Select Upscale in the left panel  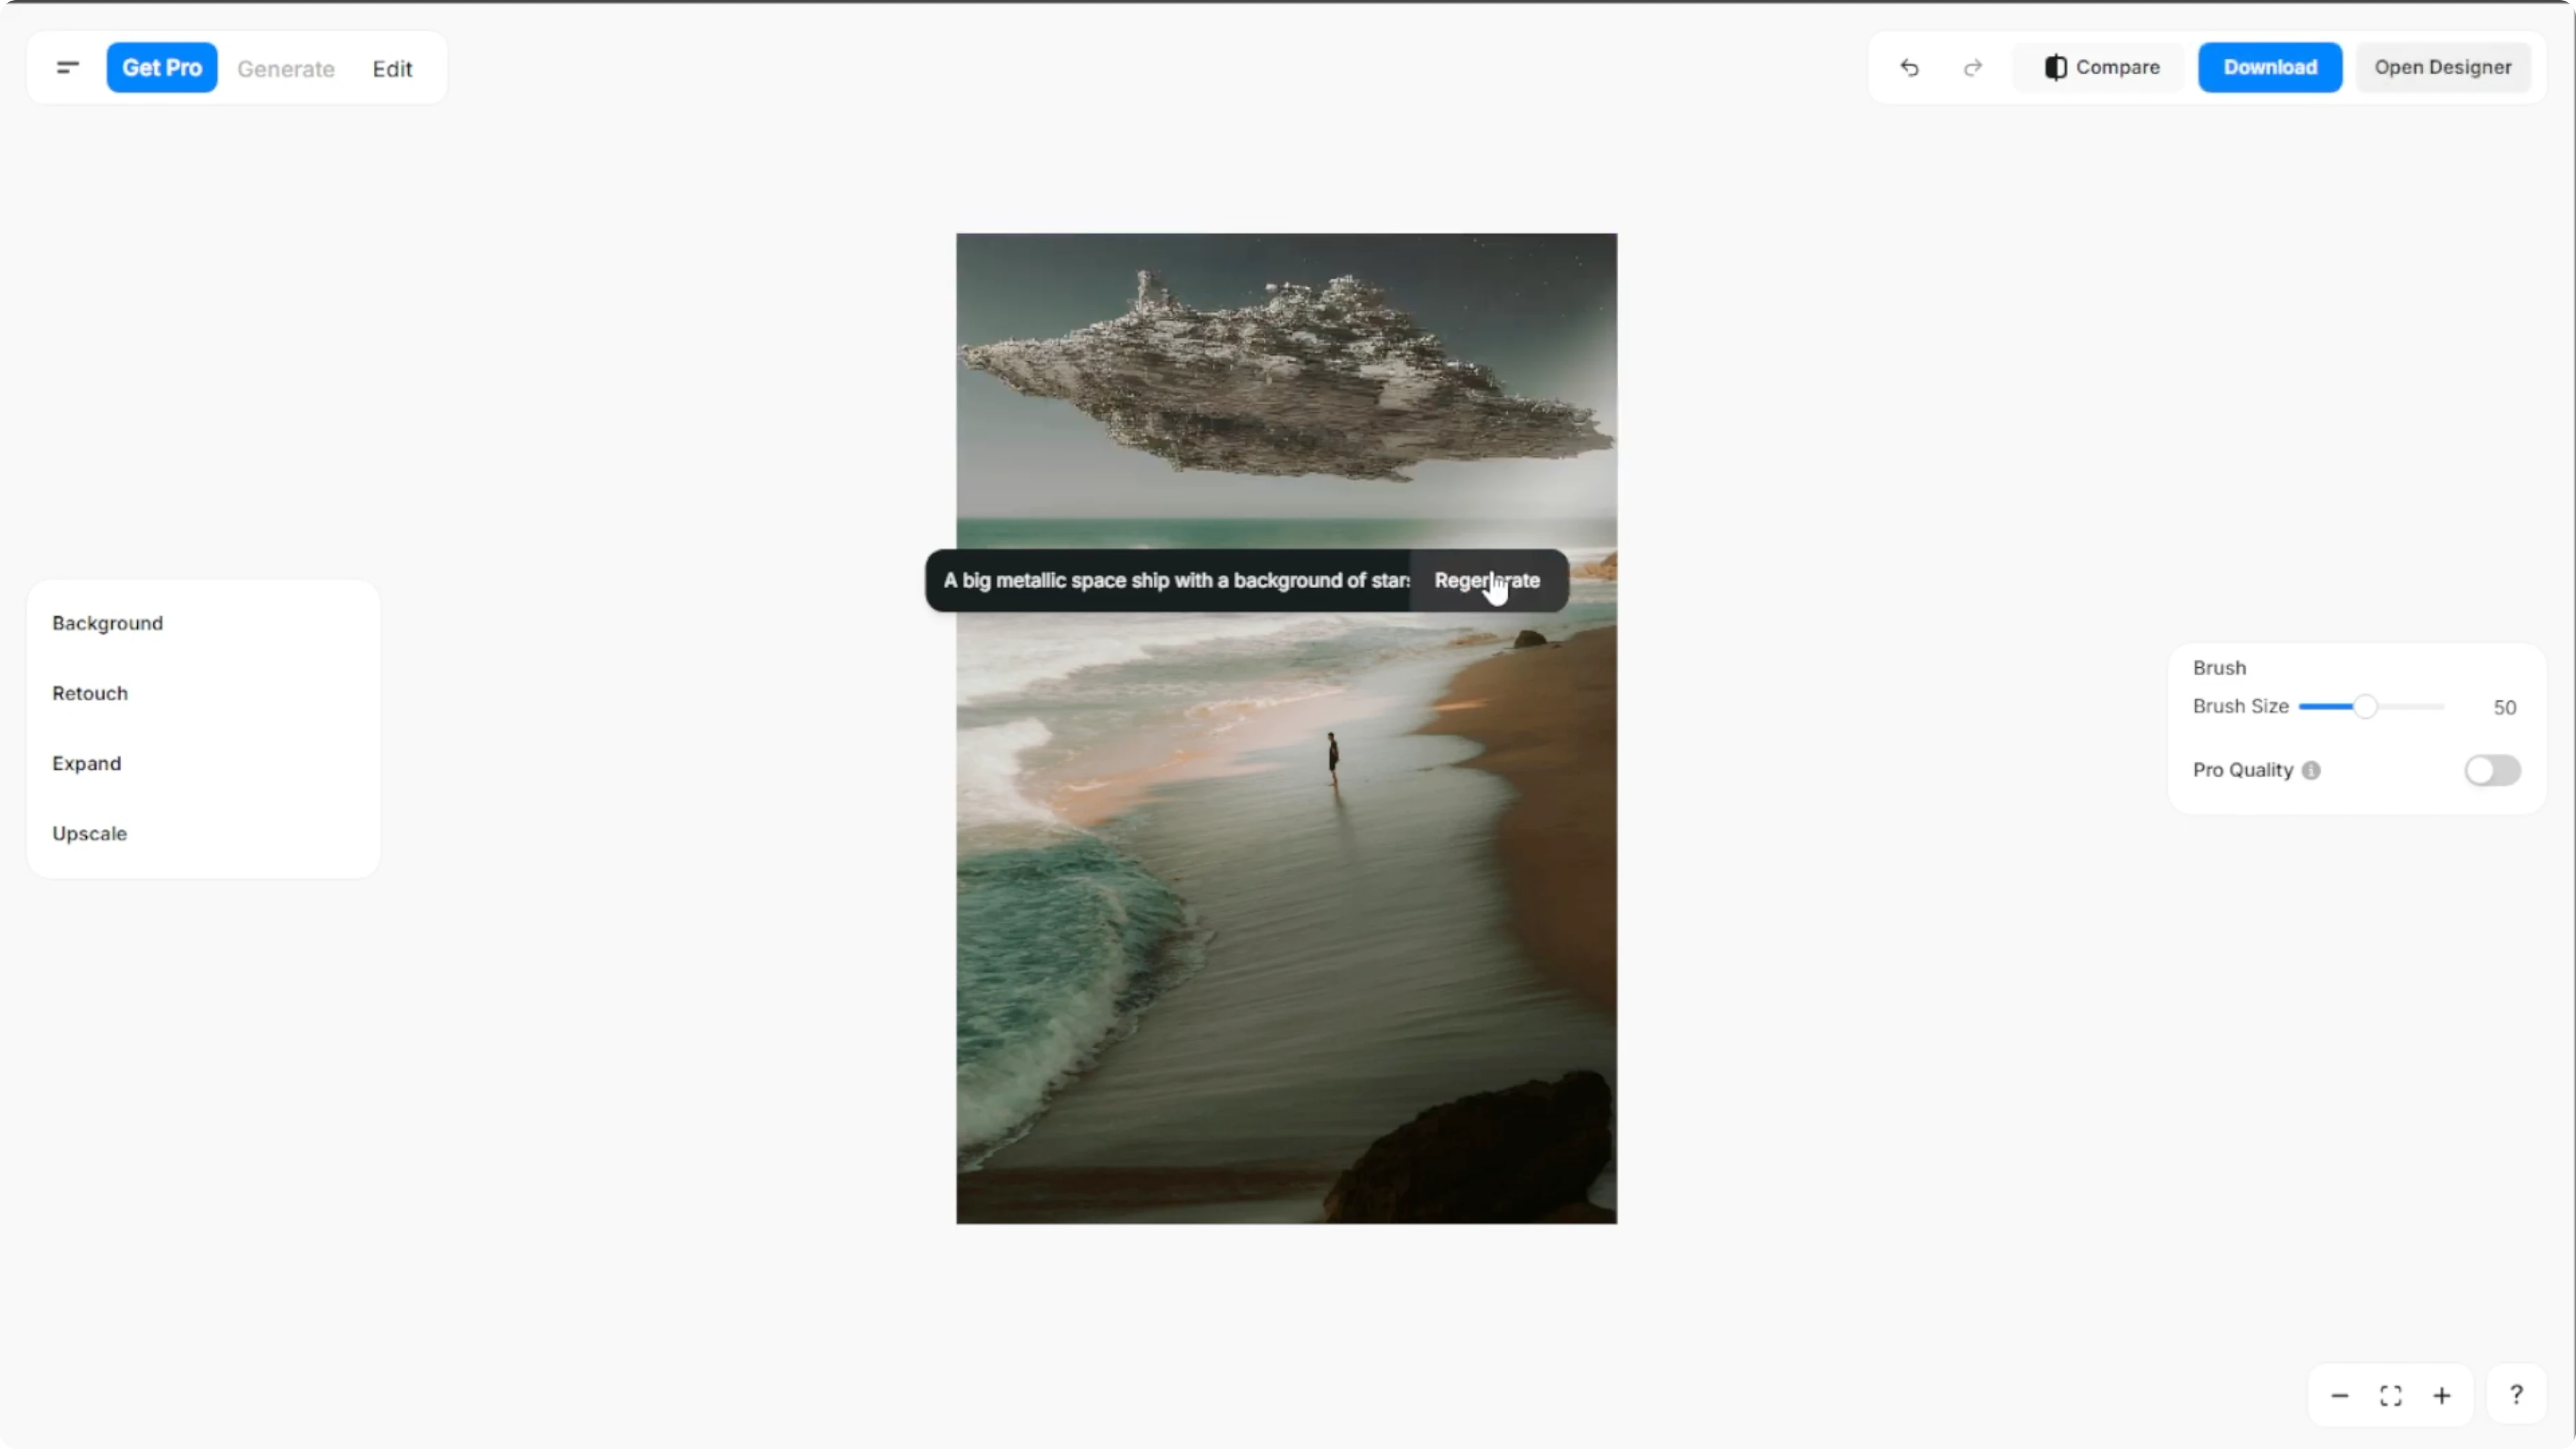89,833
